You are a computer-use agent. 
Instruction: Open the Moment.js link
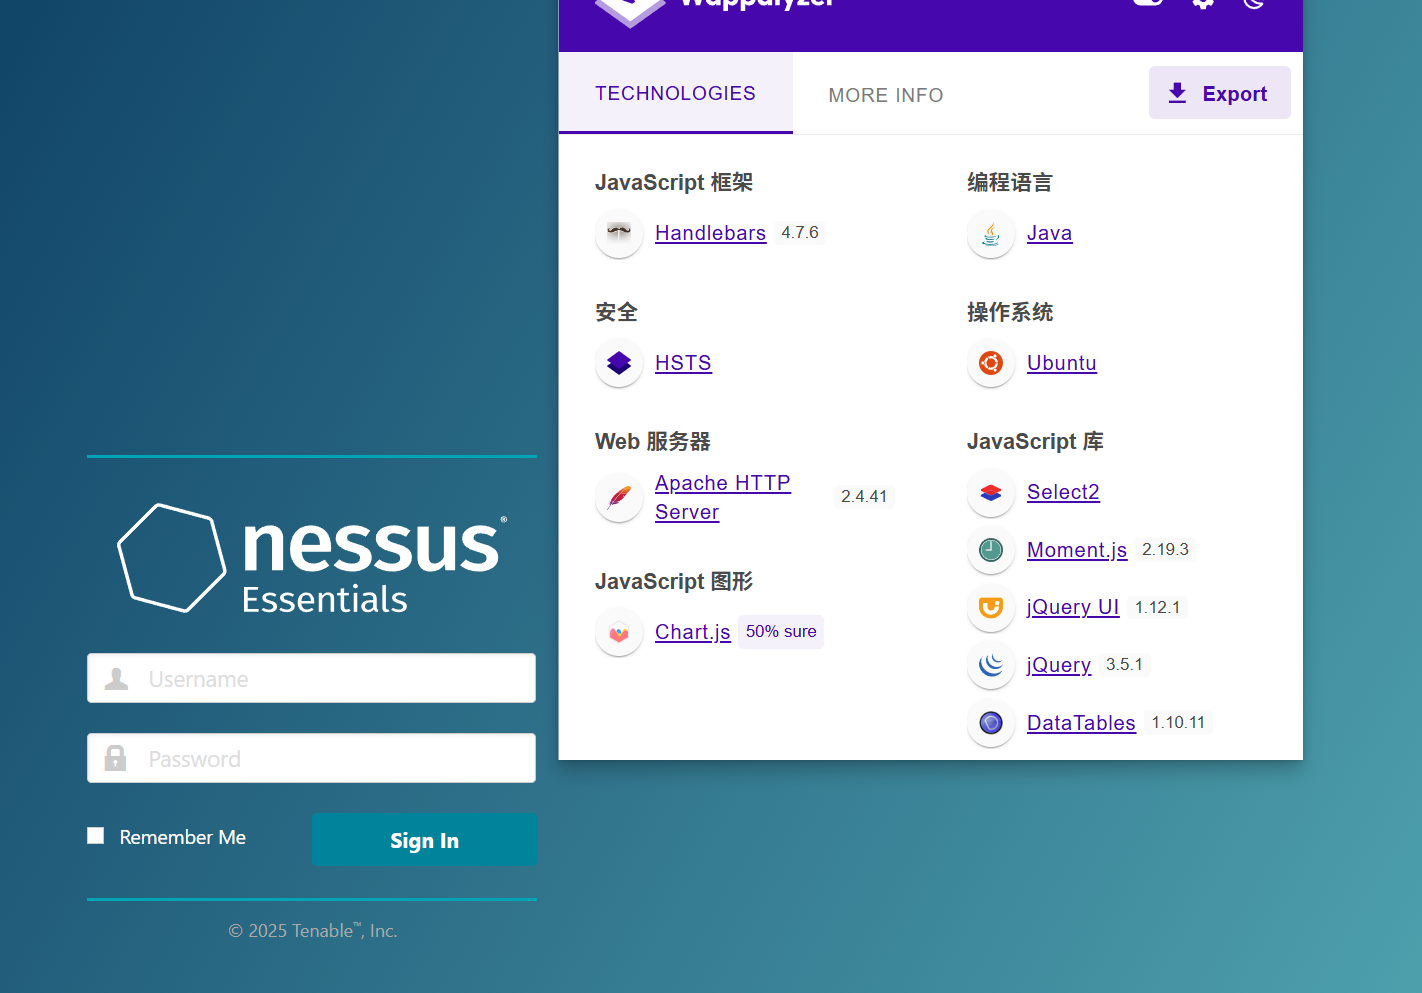(1077, 550)
